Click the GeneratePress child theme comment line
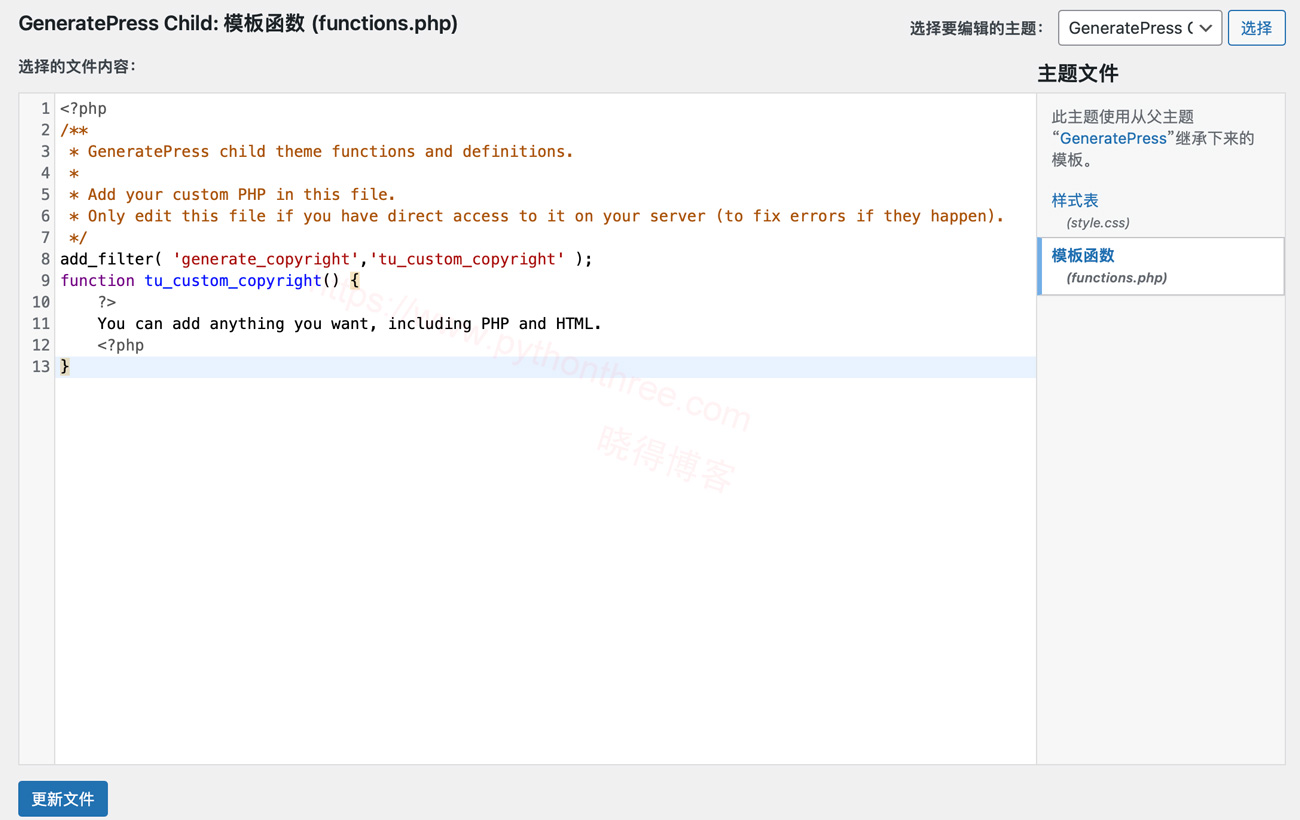 tap(321, 151)
